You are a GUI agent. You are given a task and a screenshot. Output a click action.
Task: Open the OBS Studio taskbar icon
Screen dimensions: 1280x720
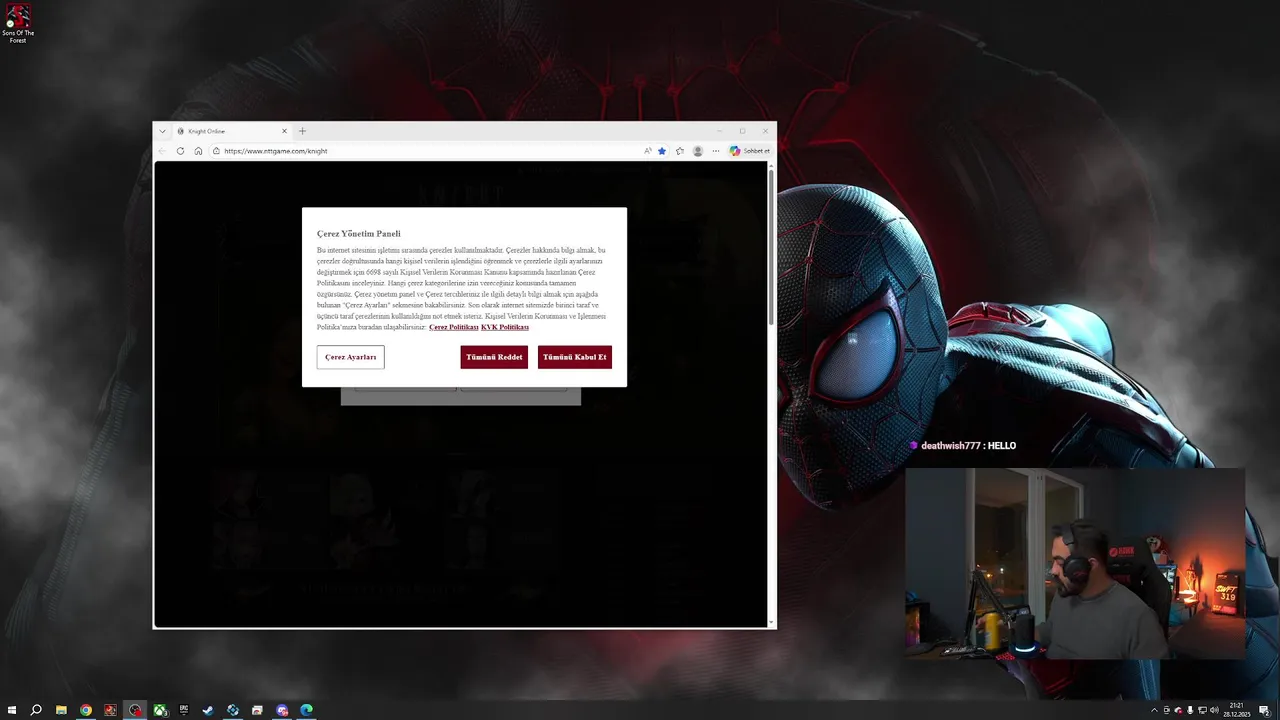tap(135, 710)
